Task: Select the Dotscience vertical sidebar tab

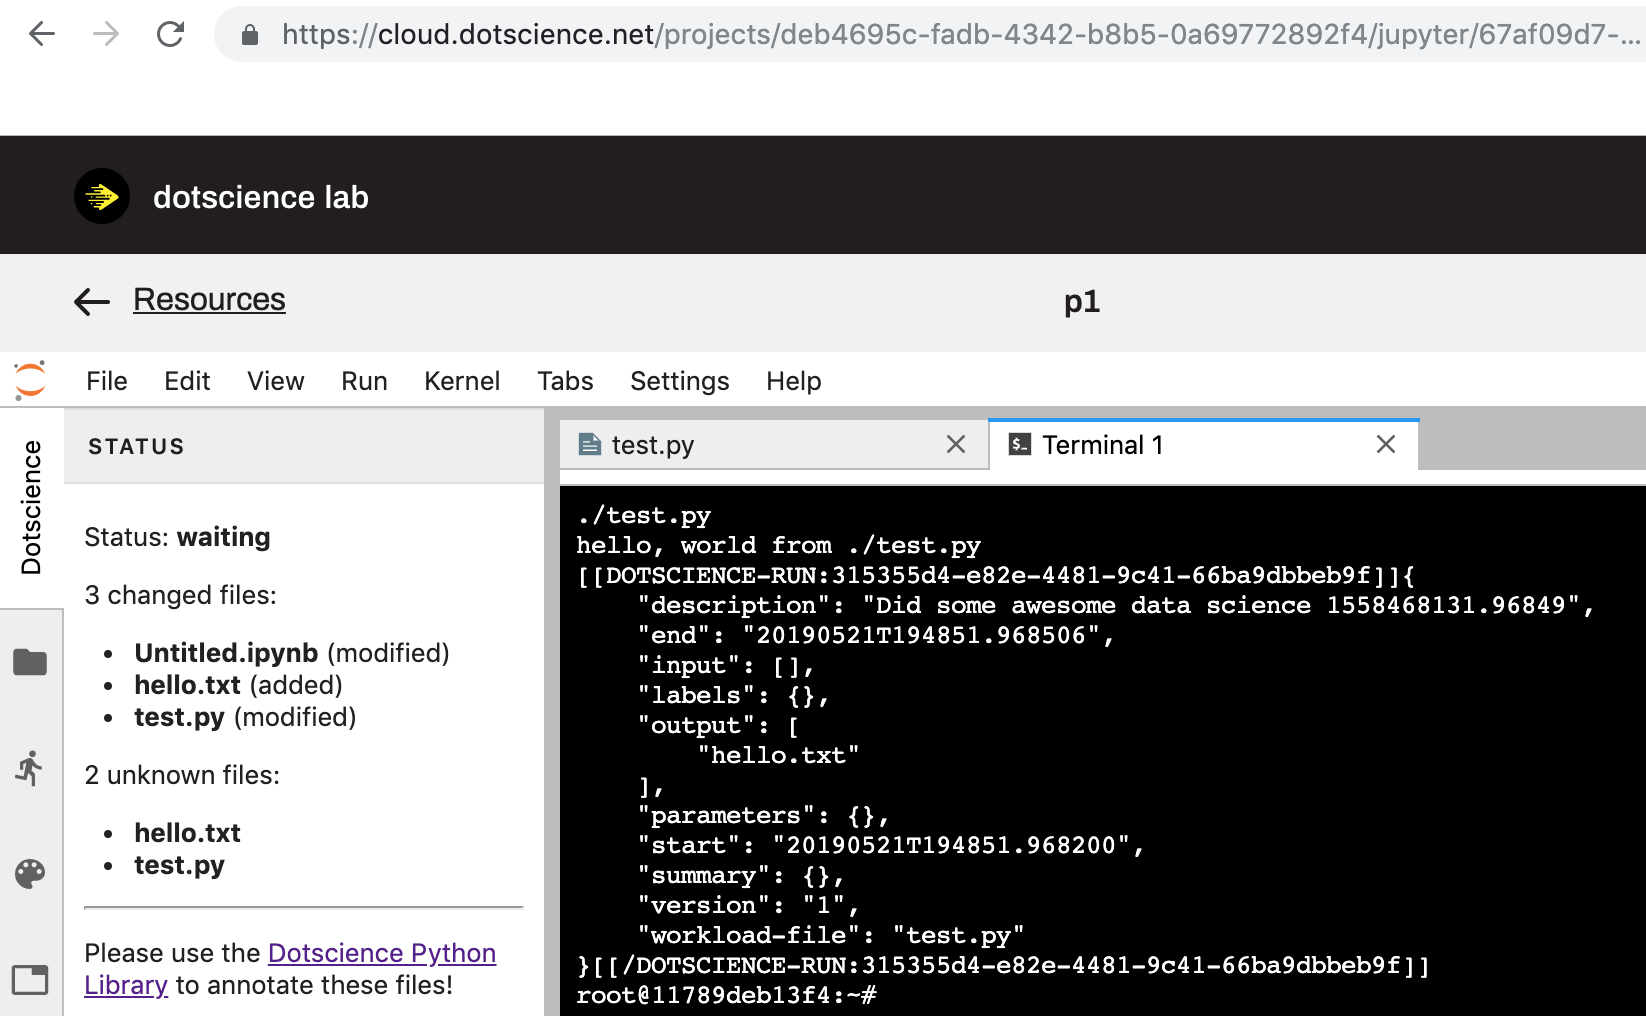Action: coord(31,507)
